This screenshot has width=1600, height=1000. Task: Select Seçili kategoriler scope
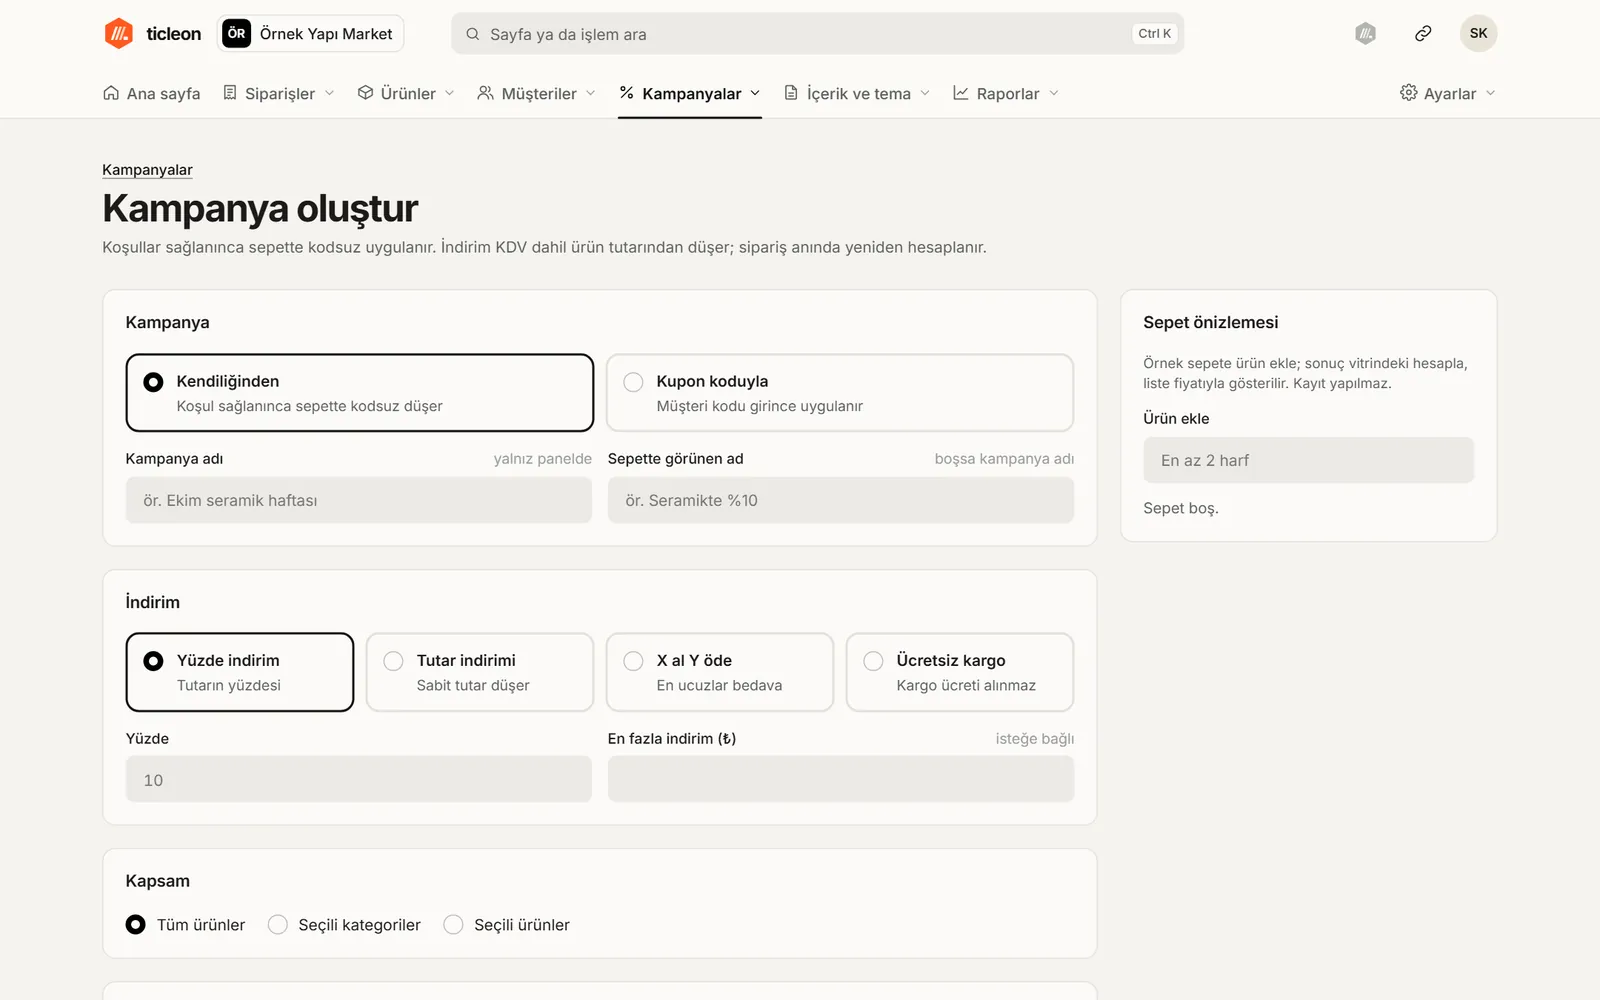click(x=345, y=925)
